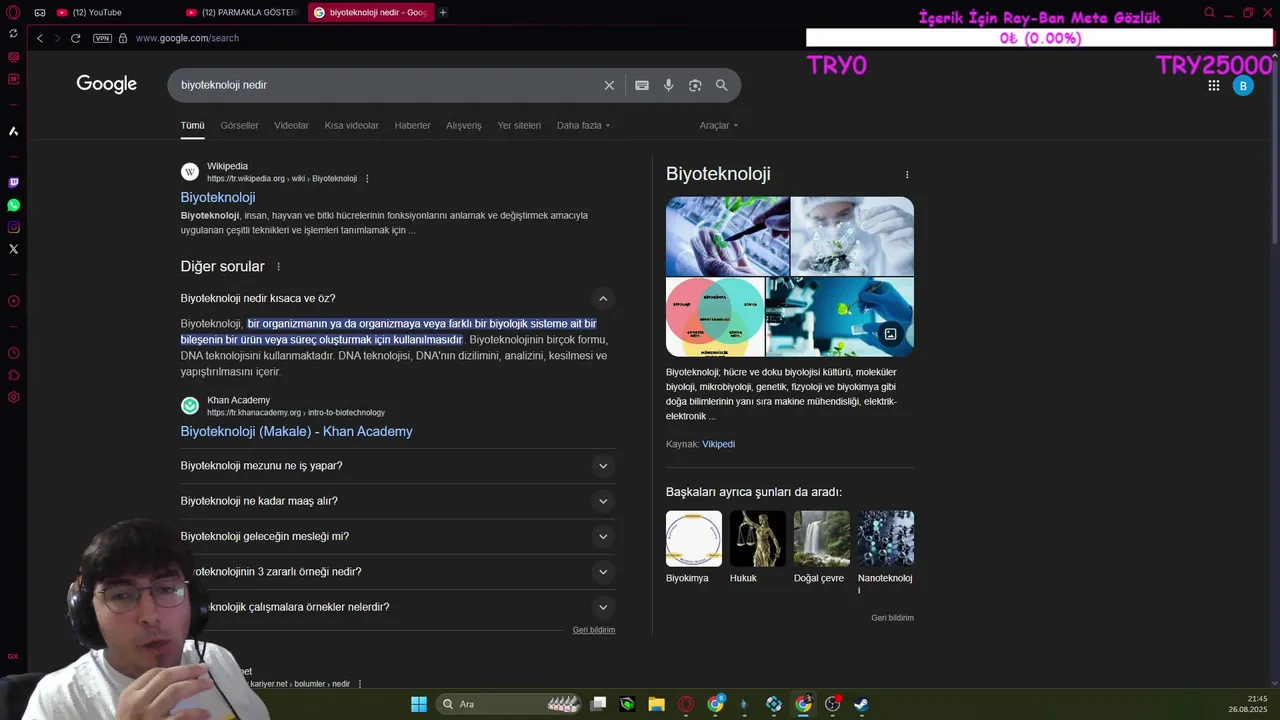Open three-dot menu of Biyoteknoloji knowledge panel
This screenshot has width=1280, height=720.
point(907,175)
